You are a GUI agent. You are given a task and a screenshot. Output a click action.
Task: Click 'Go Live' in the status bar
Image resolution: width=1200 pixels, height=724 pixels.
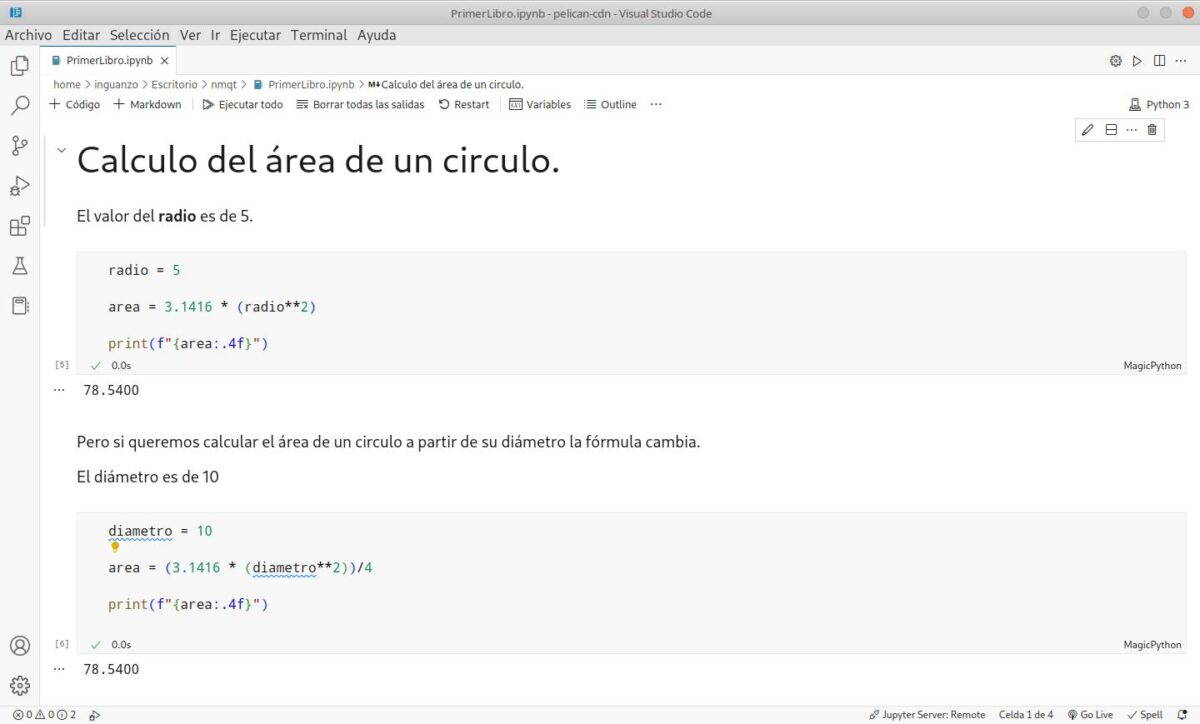pyautogui.click(x=1090, y=714)
